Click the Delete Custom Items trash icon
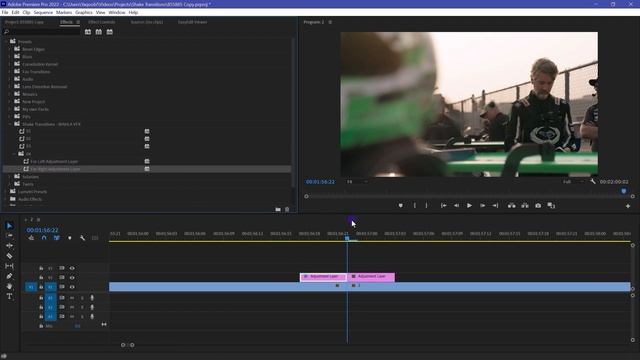The image size is (640, 360). point(287,209)
